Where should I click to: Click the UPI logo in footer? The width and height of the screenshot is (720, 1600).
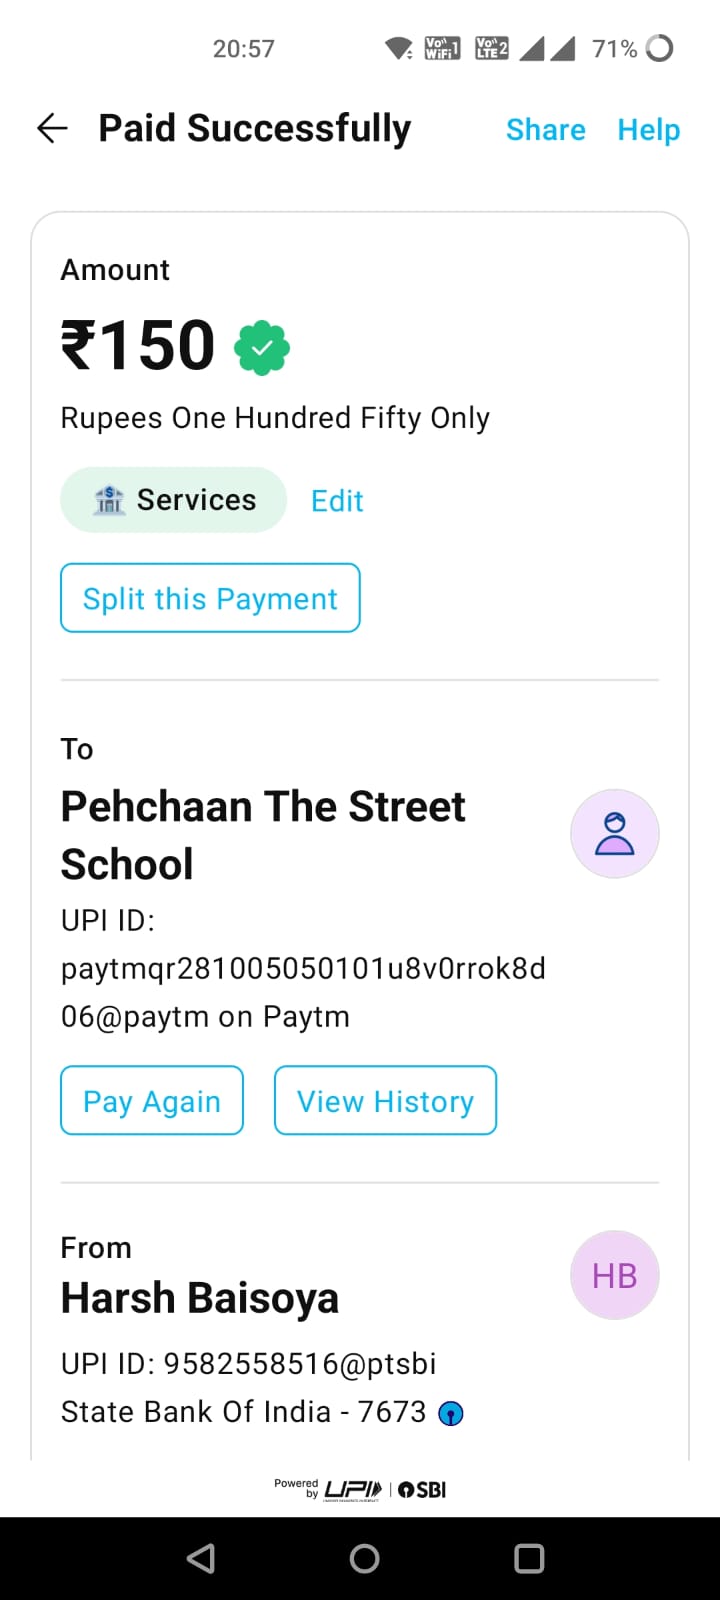point(353,1490)
